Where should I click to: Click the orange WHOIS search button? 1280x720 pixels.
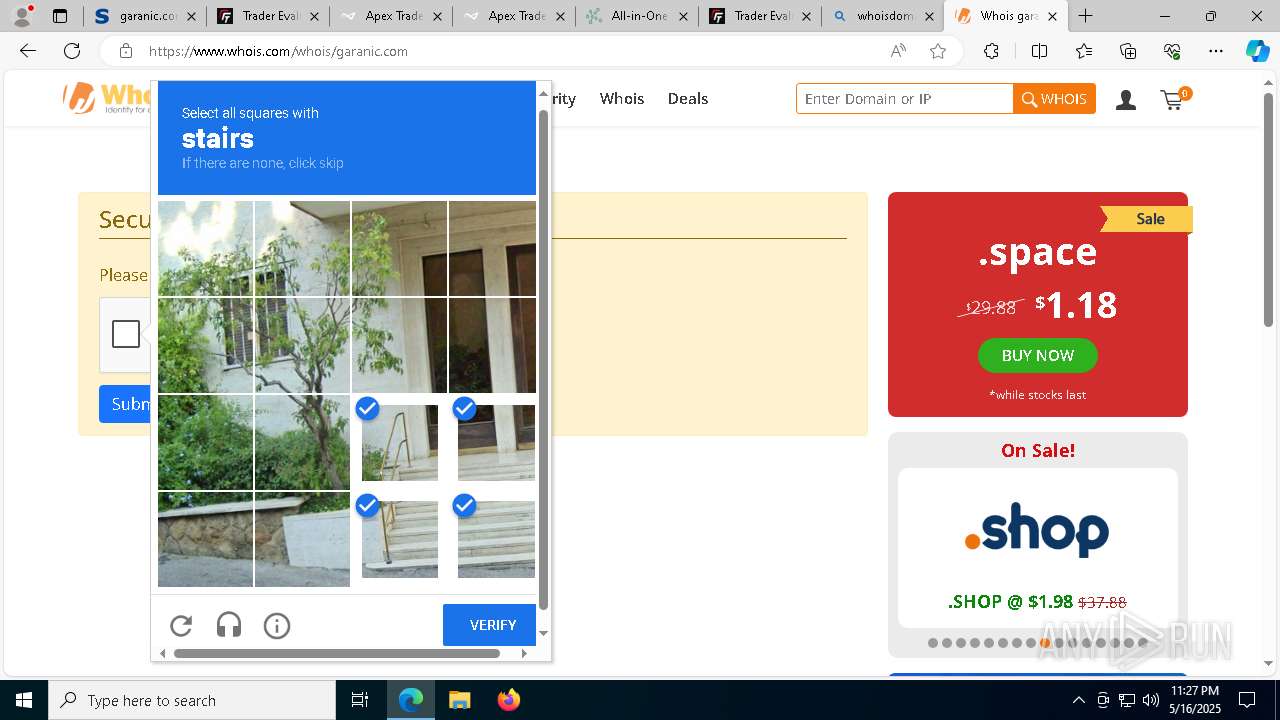pyautogui.click(x=1054, y=99)
